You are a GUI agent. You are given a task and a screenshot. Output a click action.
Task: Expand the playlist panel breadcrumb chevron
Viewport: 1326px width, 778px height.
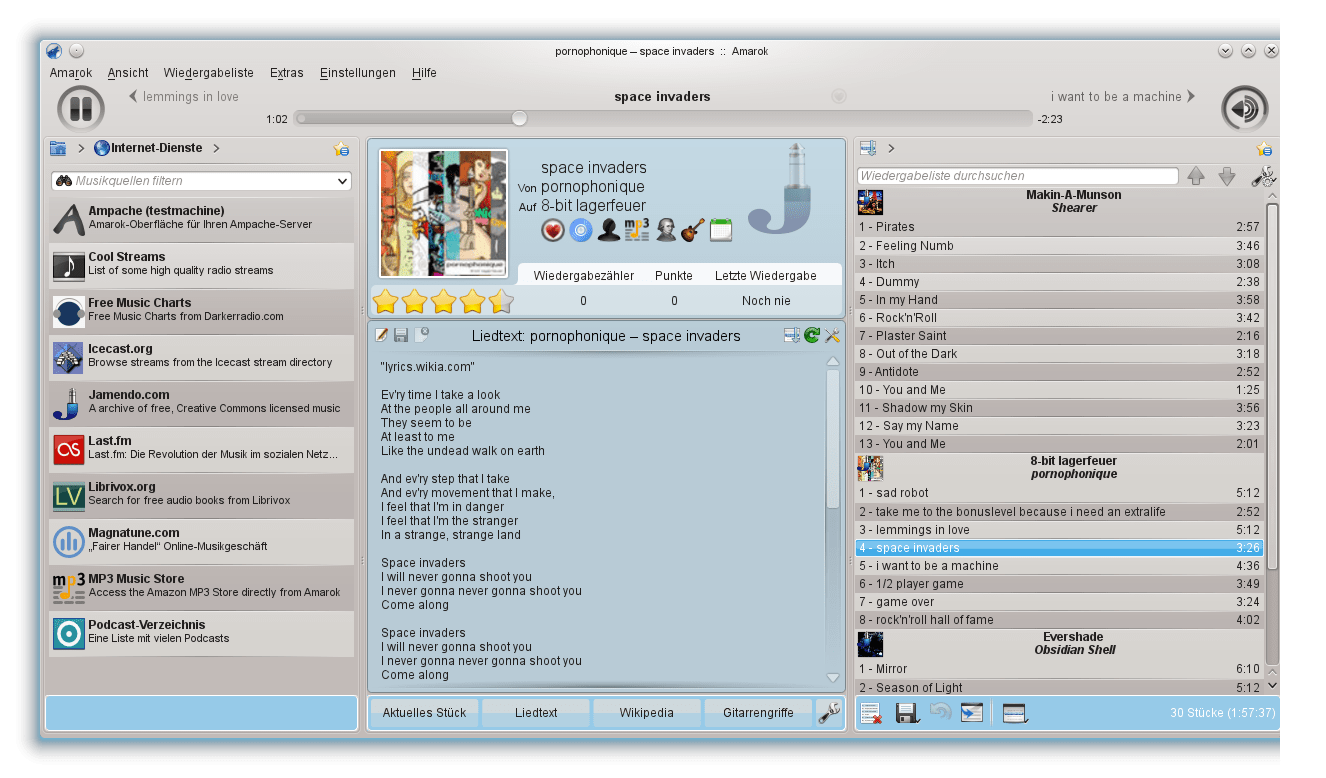[x=890, y=149]
